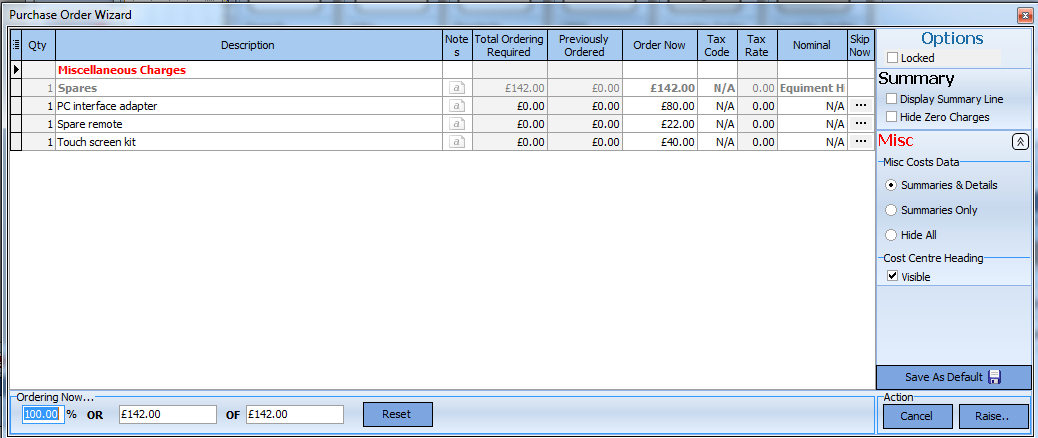This screenshot has width=1038, height=438.
Task: Click ellipsis button for Spare remote row
Action: pyautogui.click(x=860, y=124)
